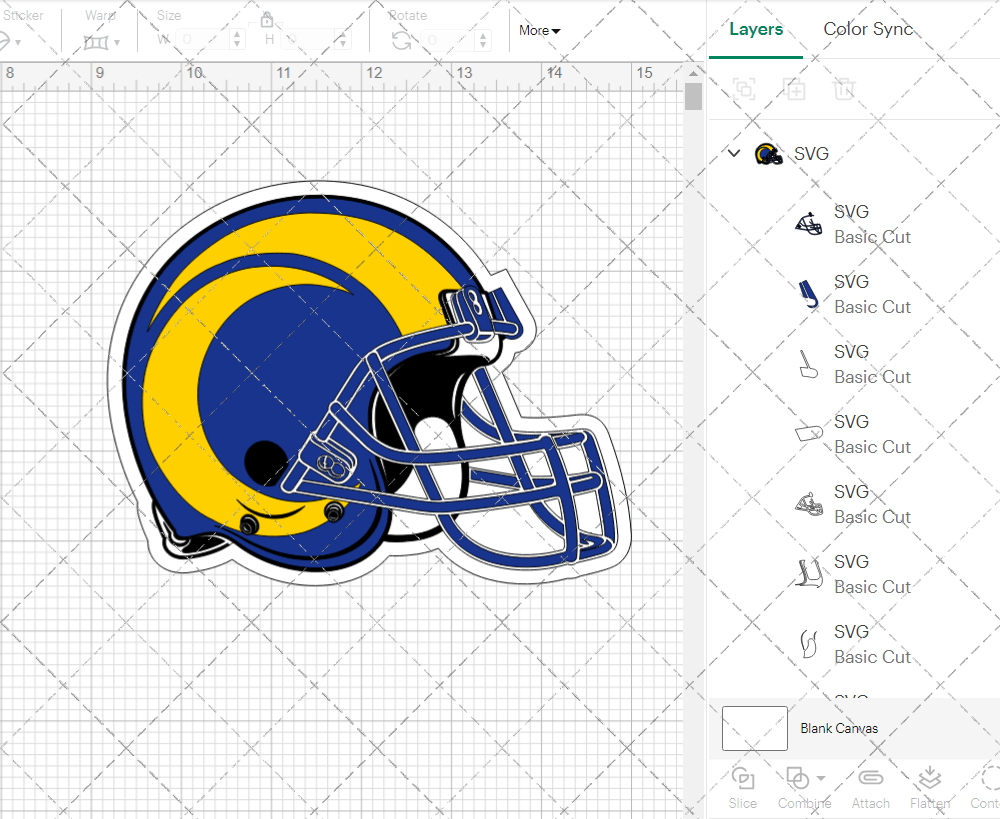The height and width of the screenshot is (819, 1000).
Task: Toggle the size lock aspect ratio icon
Action: tap(267, 20)
